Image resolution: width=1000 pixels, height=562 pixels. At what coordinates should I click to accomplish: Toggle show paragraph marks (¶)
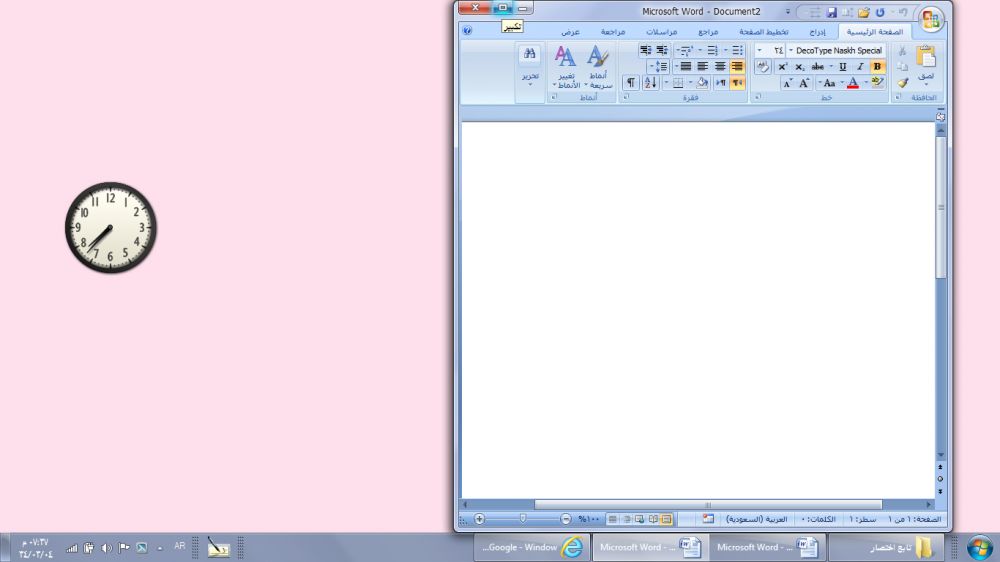coord(631,83)
